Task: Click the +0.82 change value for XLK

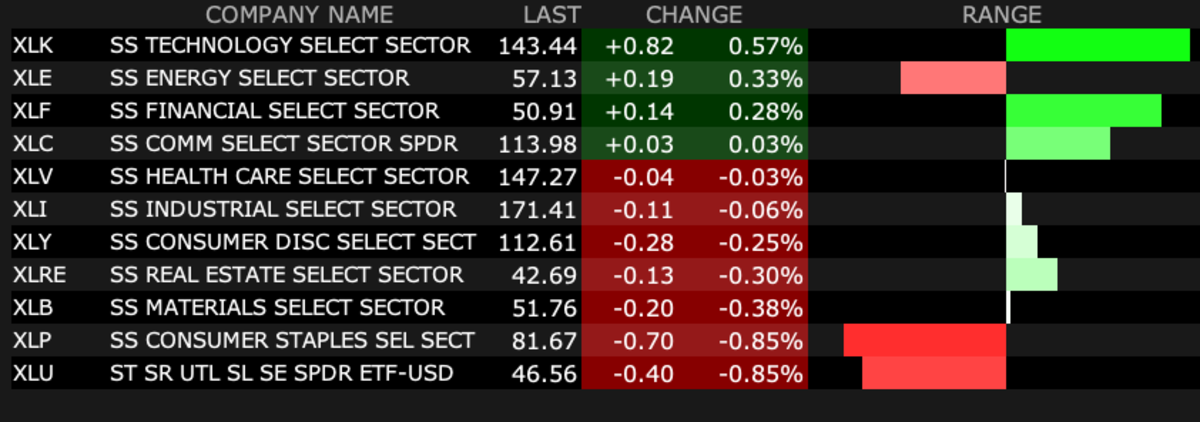Action: click(647, 45)
